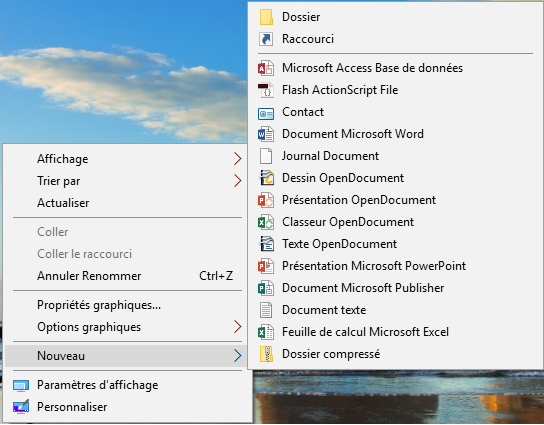Click the yellow Dossier folder icon

tap(266, 17)
